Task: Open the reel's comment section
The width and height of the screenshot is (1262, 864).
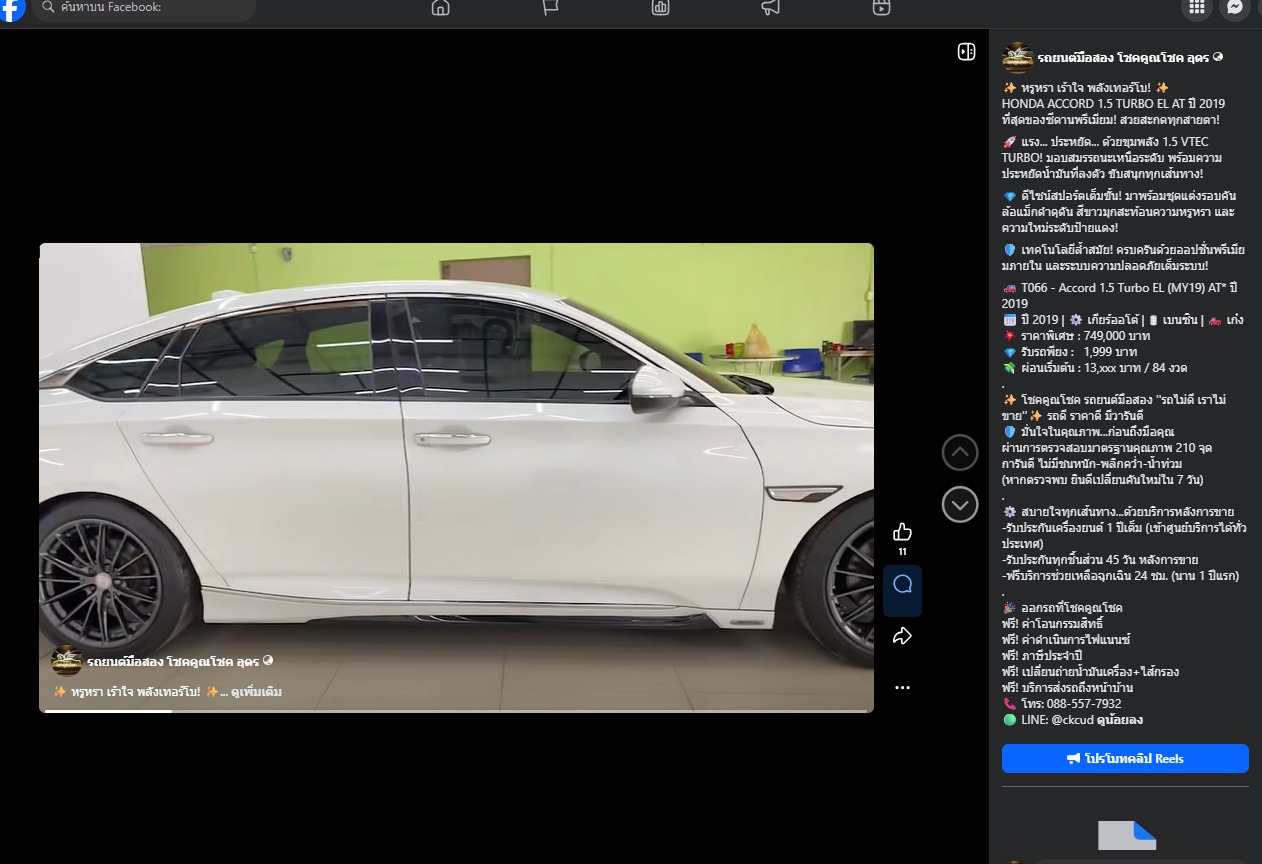Action: (x=902, y=585)
